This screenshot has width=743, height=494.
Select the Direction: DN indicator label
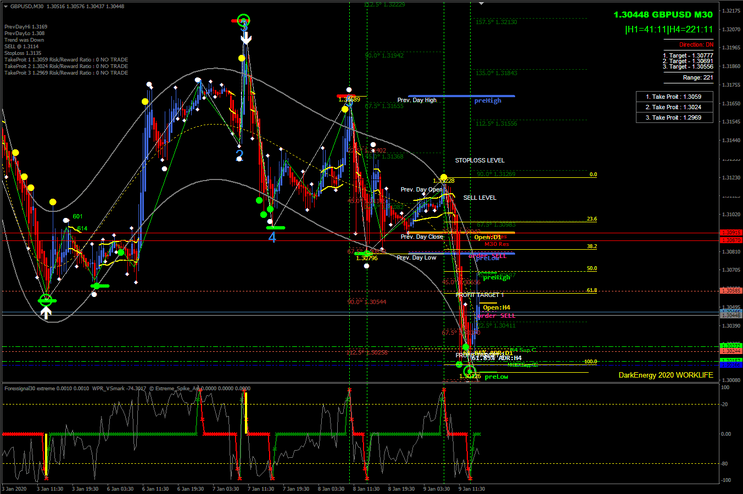[690, 46]
